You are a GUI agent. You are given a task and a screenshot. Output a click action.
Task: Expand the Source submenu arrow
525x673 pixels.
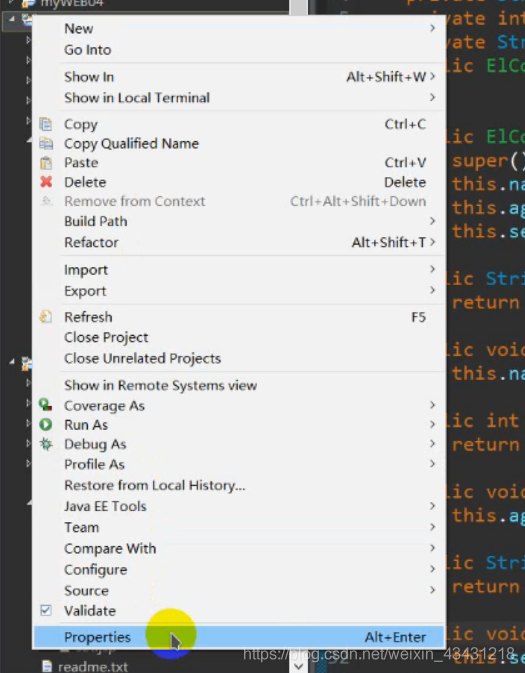pyautogui.click(x=432, y=590)
